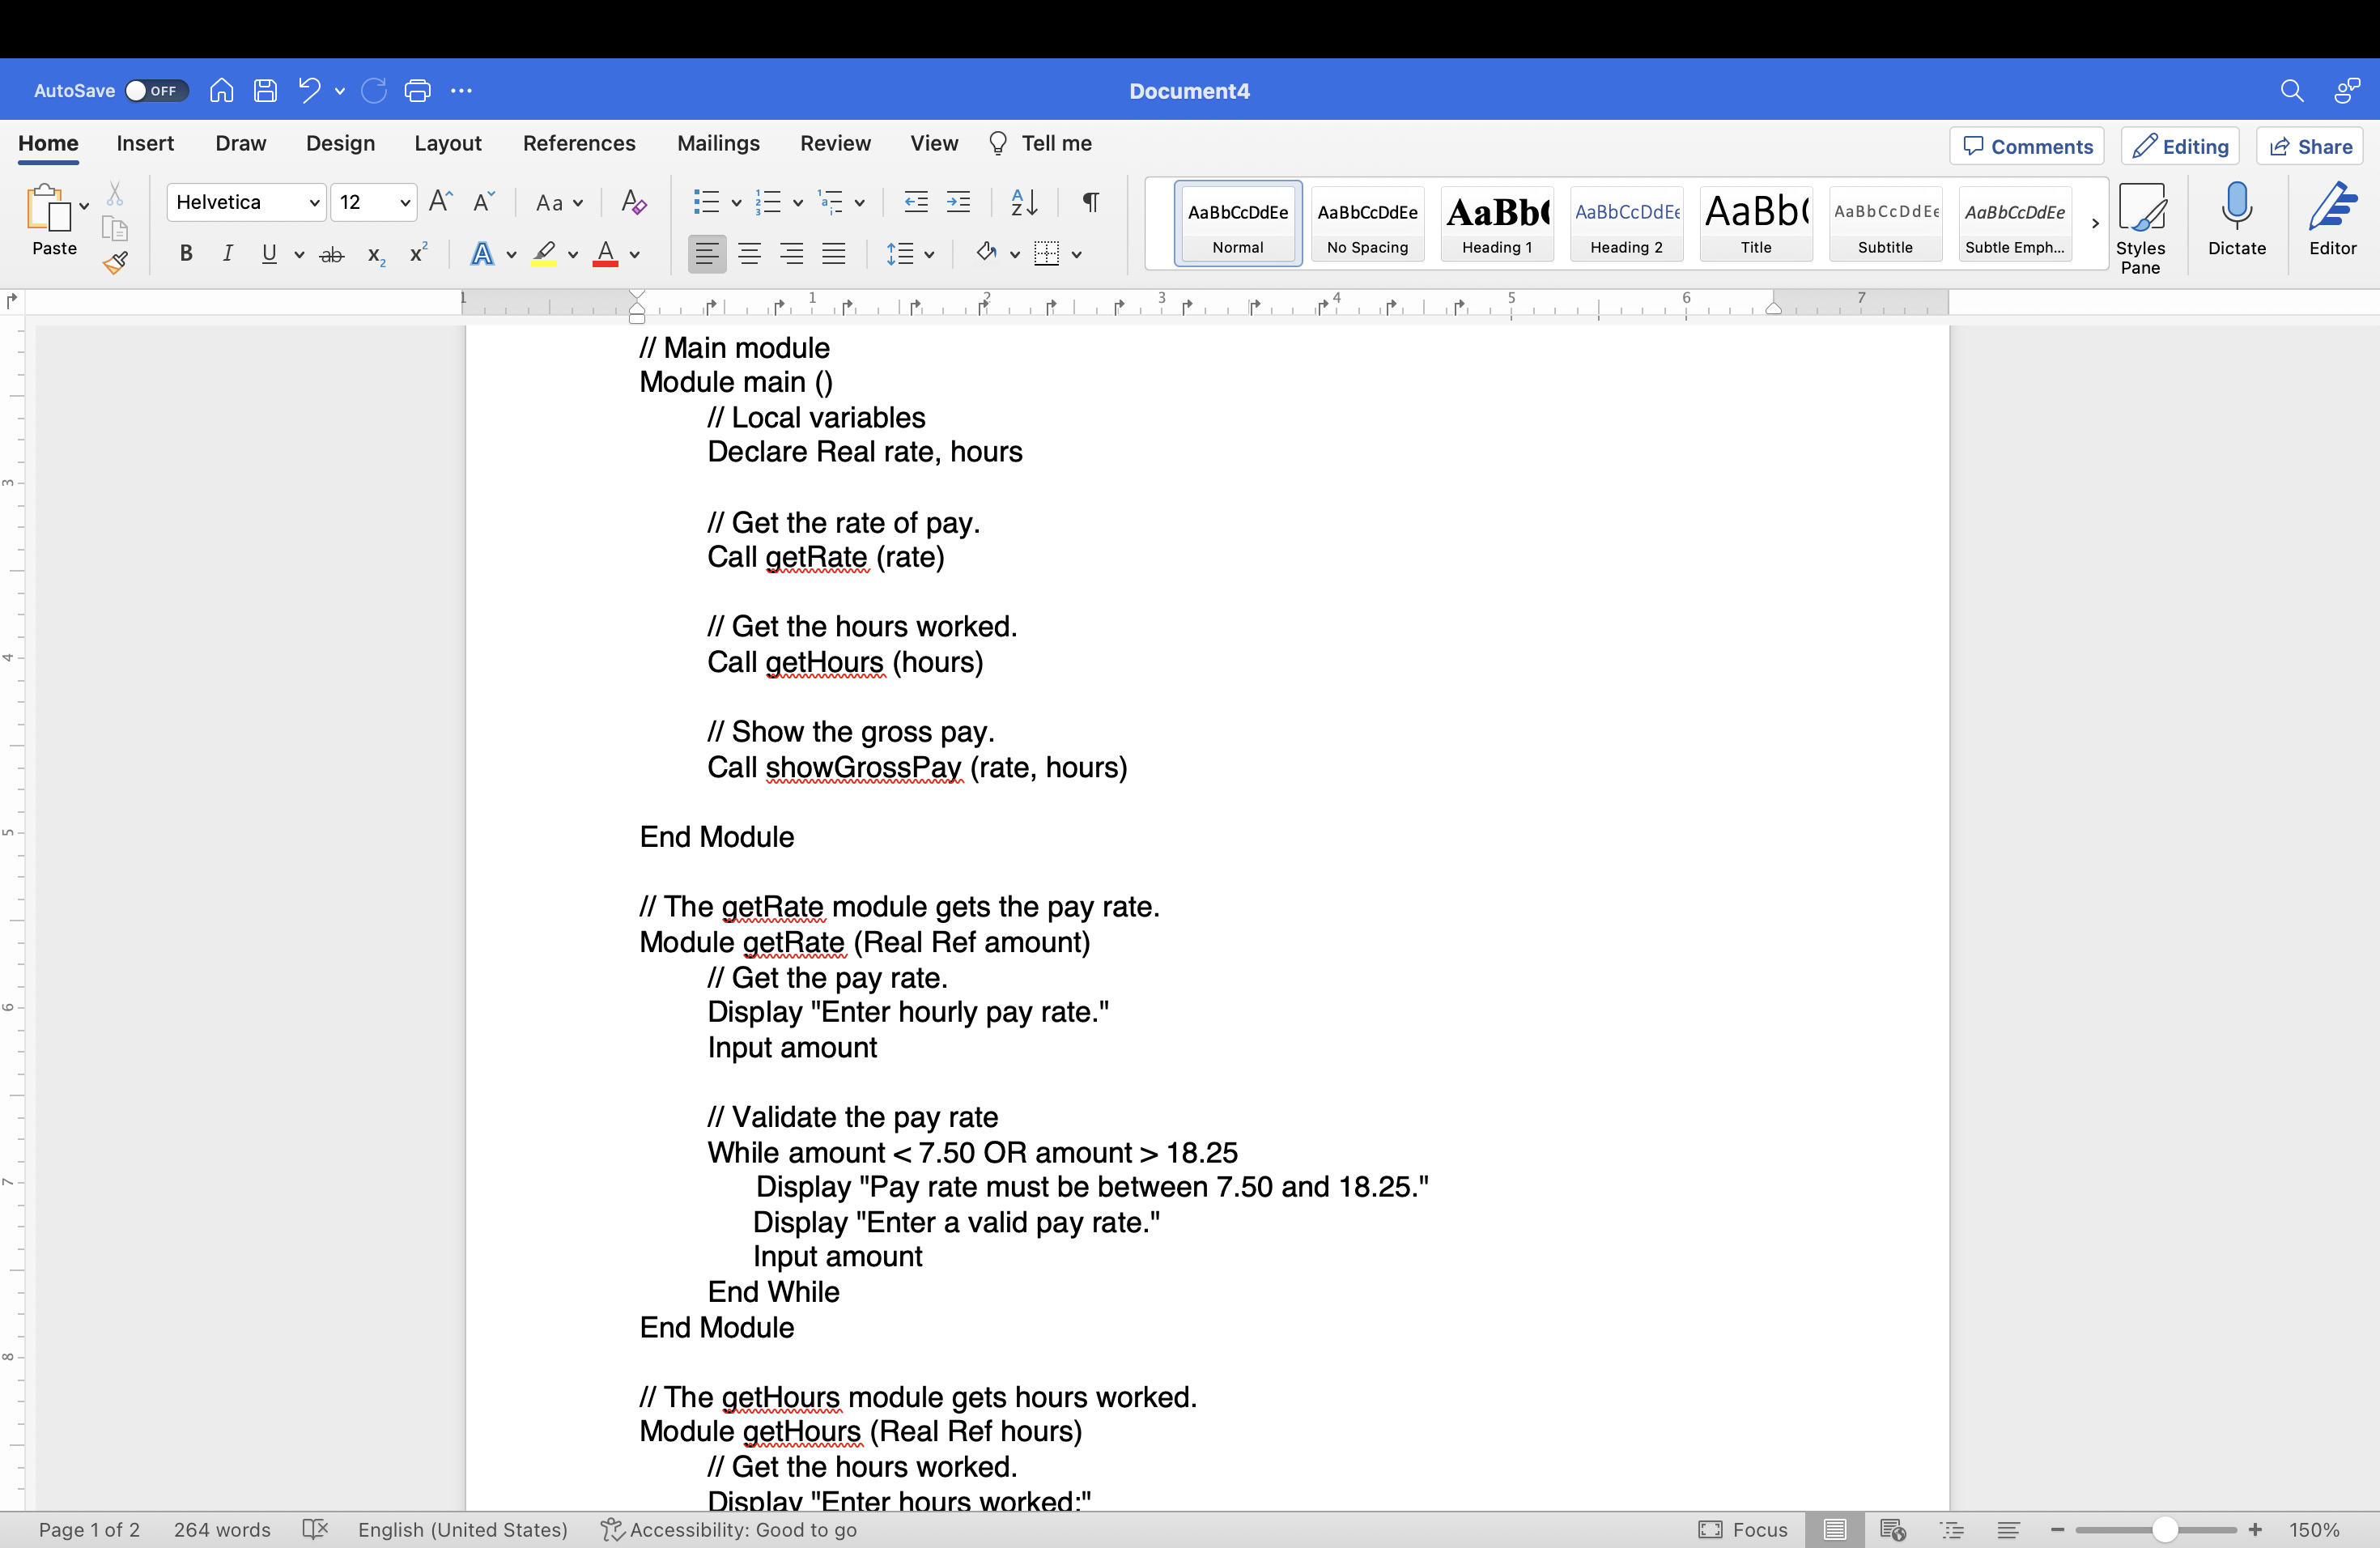Toggle Bold formatting

(186, 254)
